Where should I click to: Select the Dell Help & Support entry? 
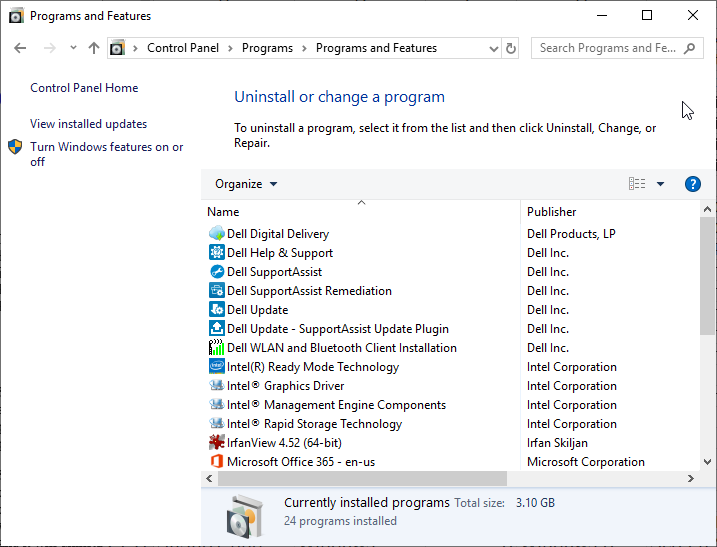tap(280, 252)
